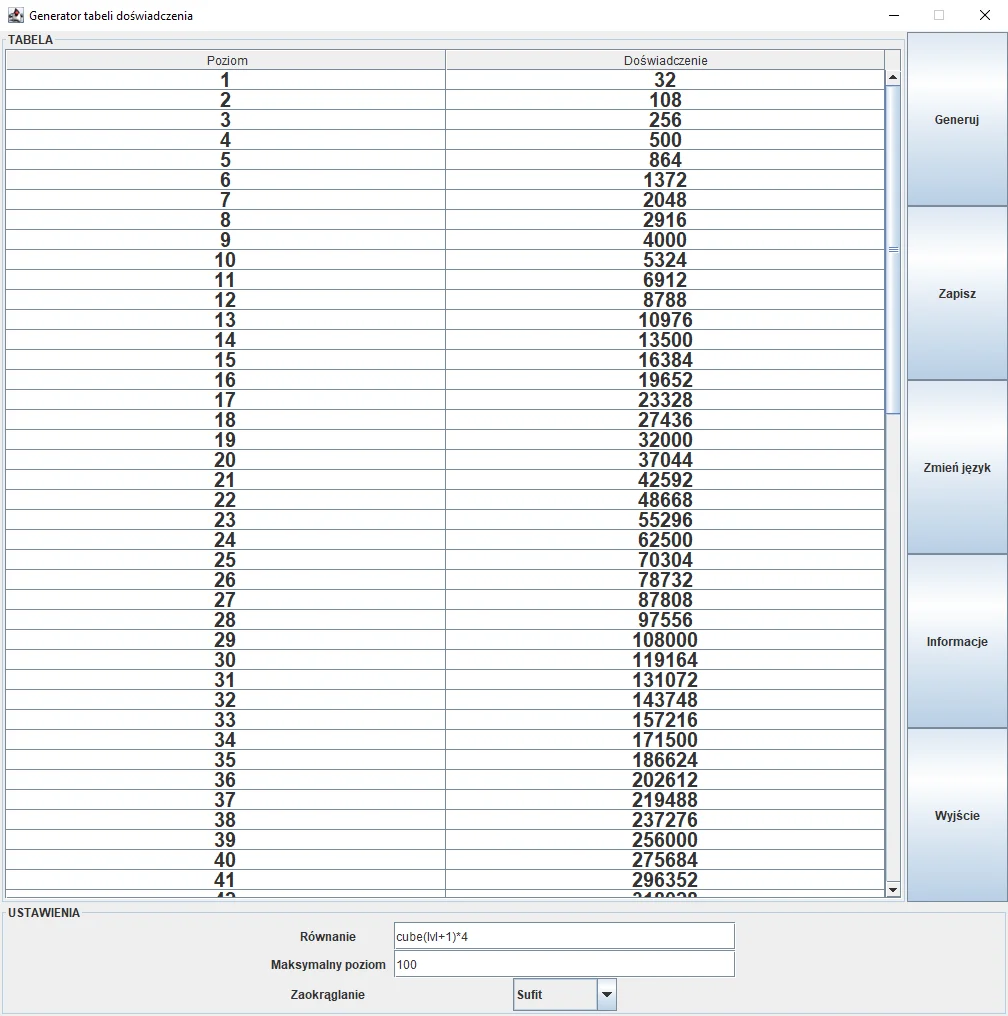1008x1016 pixels.
Task: Click the Poziom column header
Action: (x=225, y=60)
